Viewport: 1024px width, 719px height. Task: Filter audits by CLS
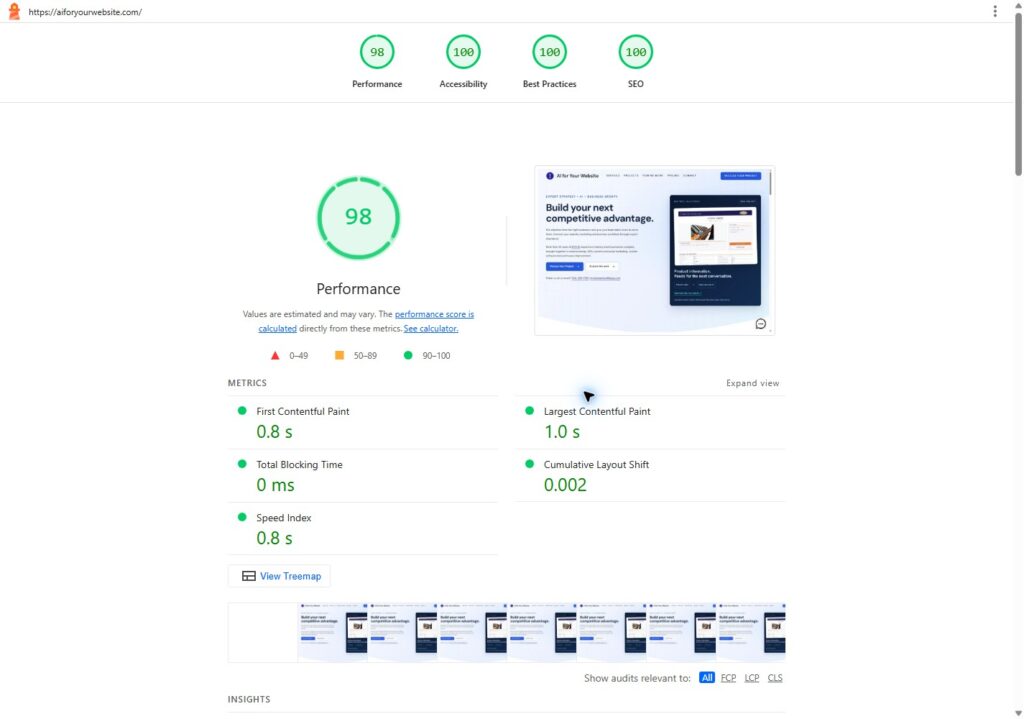point(775,678)
